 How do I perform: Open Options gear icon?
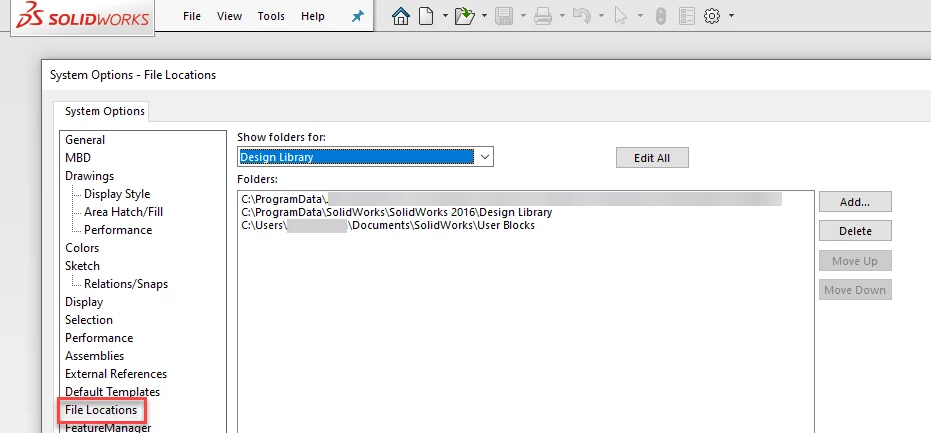(x=712, y=16)
